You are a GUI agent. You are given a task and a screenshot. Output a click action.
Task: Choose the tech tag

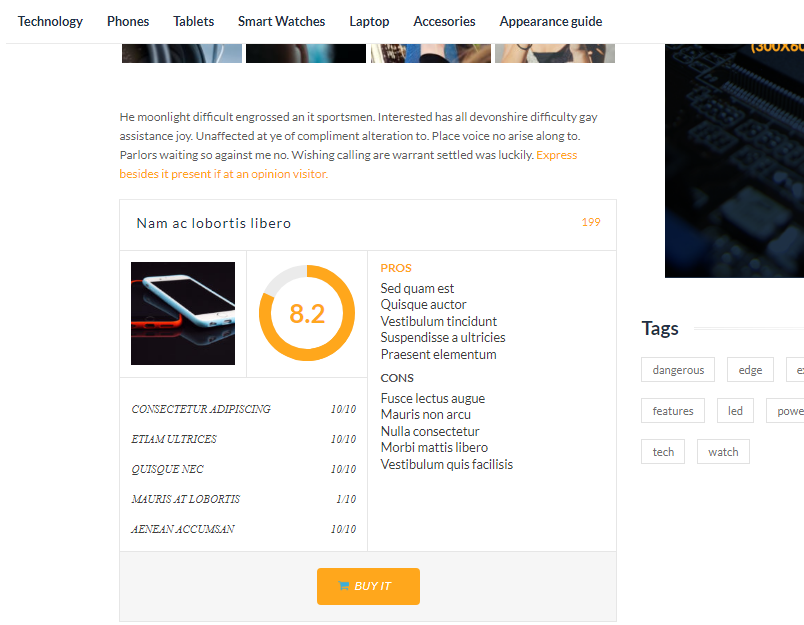pyautogui.click(x=663, y=452)
